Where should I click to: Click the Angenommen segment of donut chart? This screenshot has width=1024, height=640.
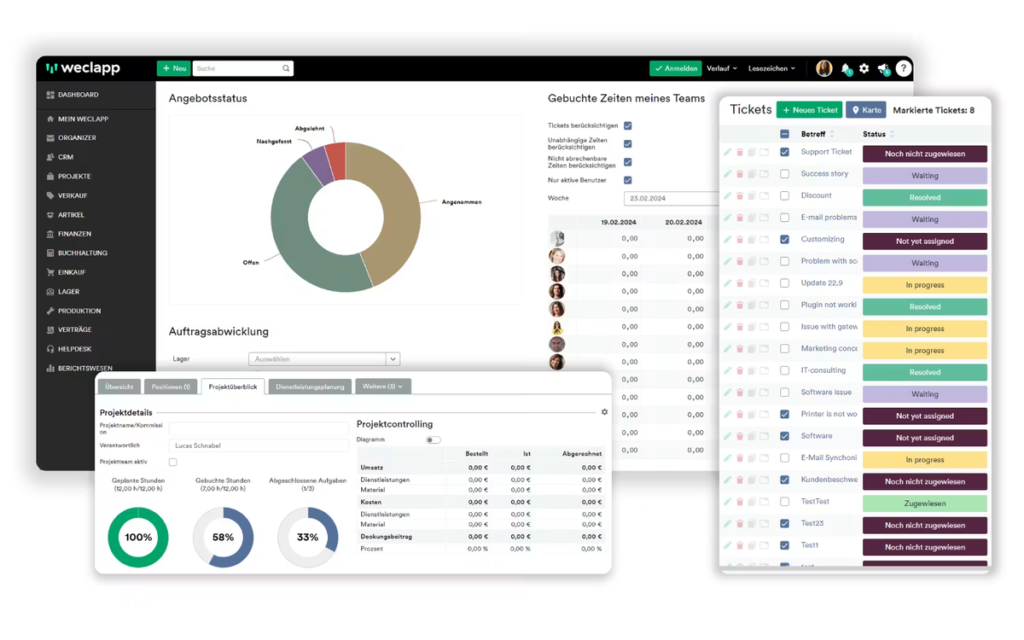click(391, 209)
